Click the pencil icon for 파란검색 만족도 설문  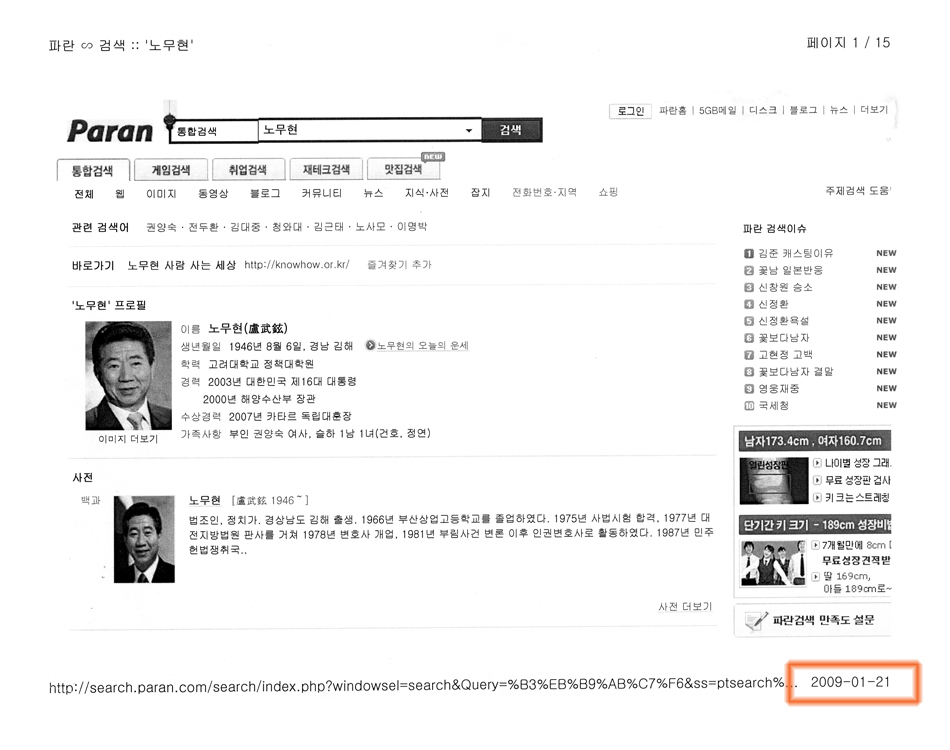(x=756, y=620)
